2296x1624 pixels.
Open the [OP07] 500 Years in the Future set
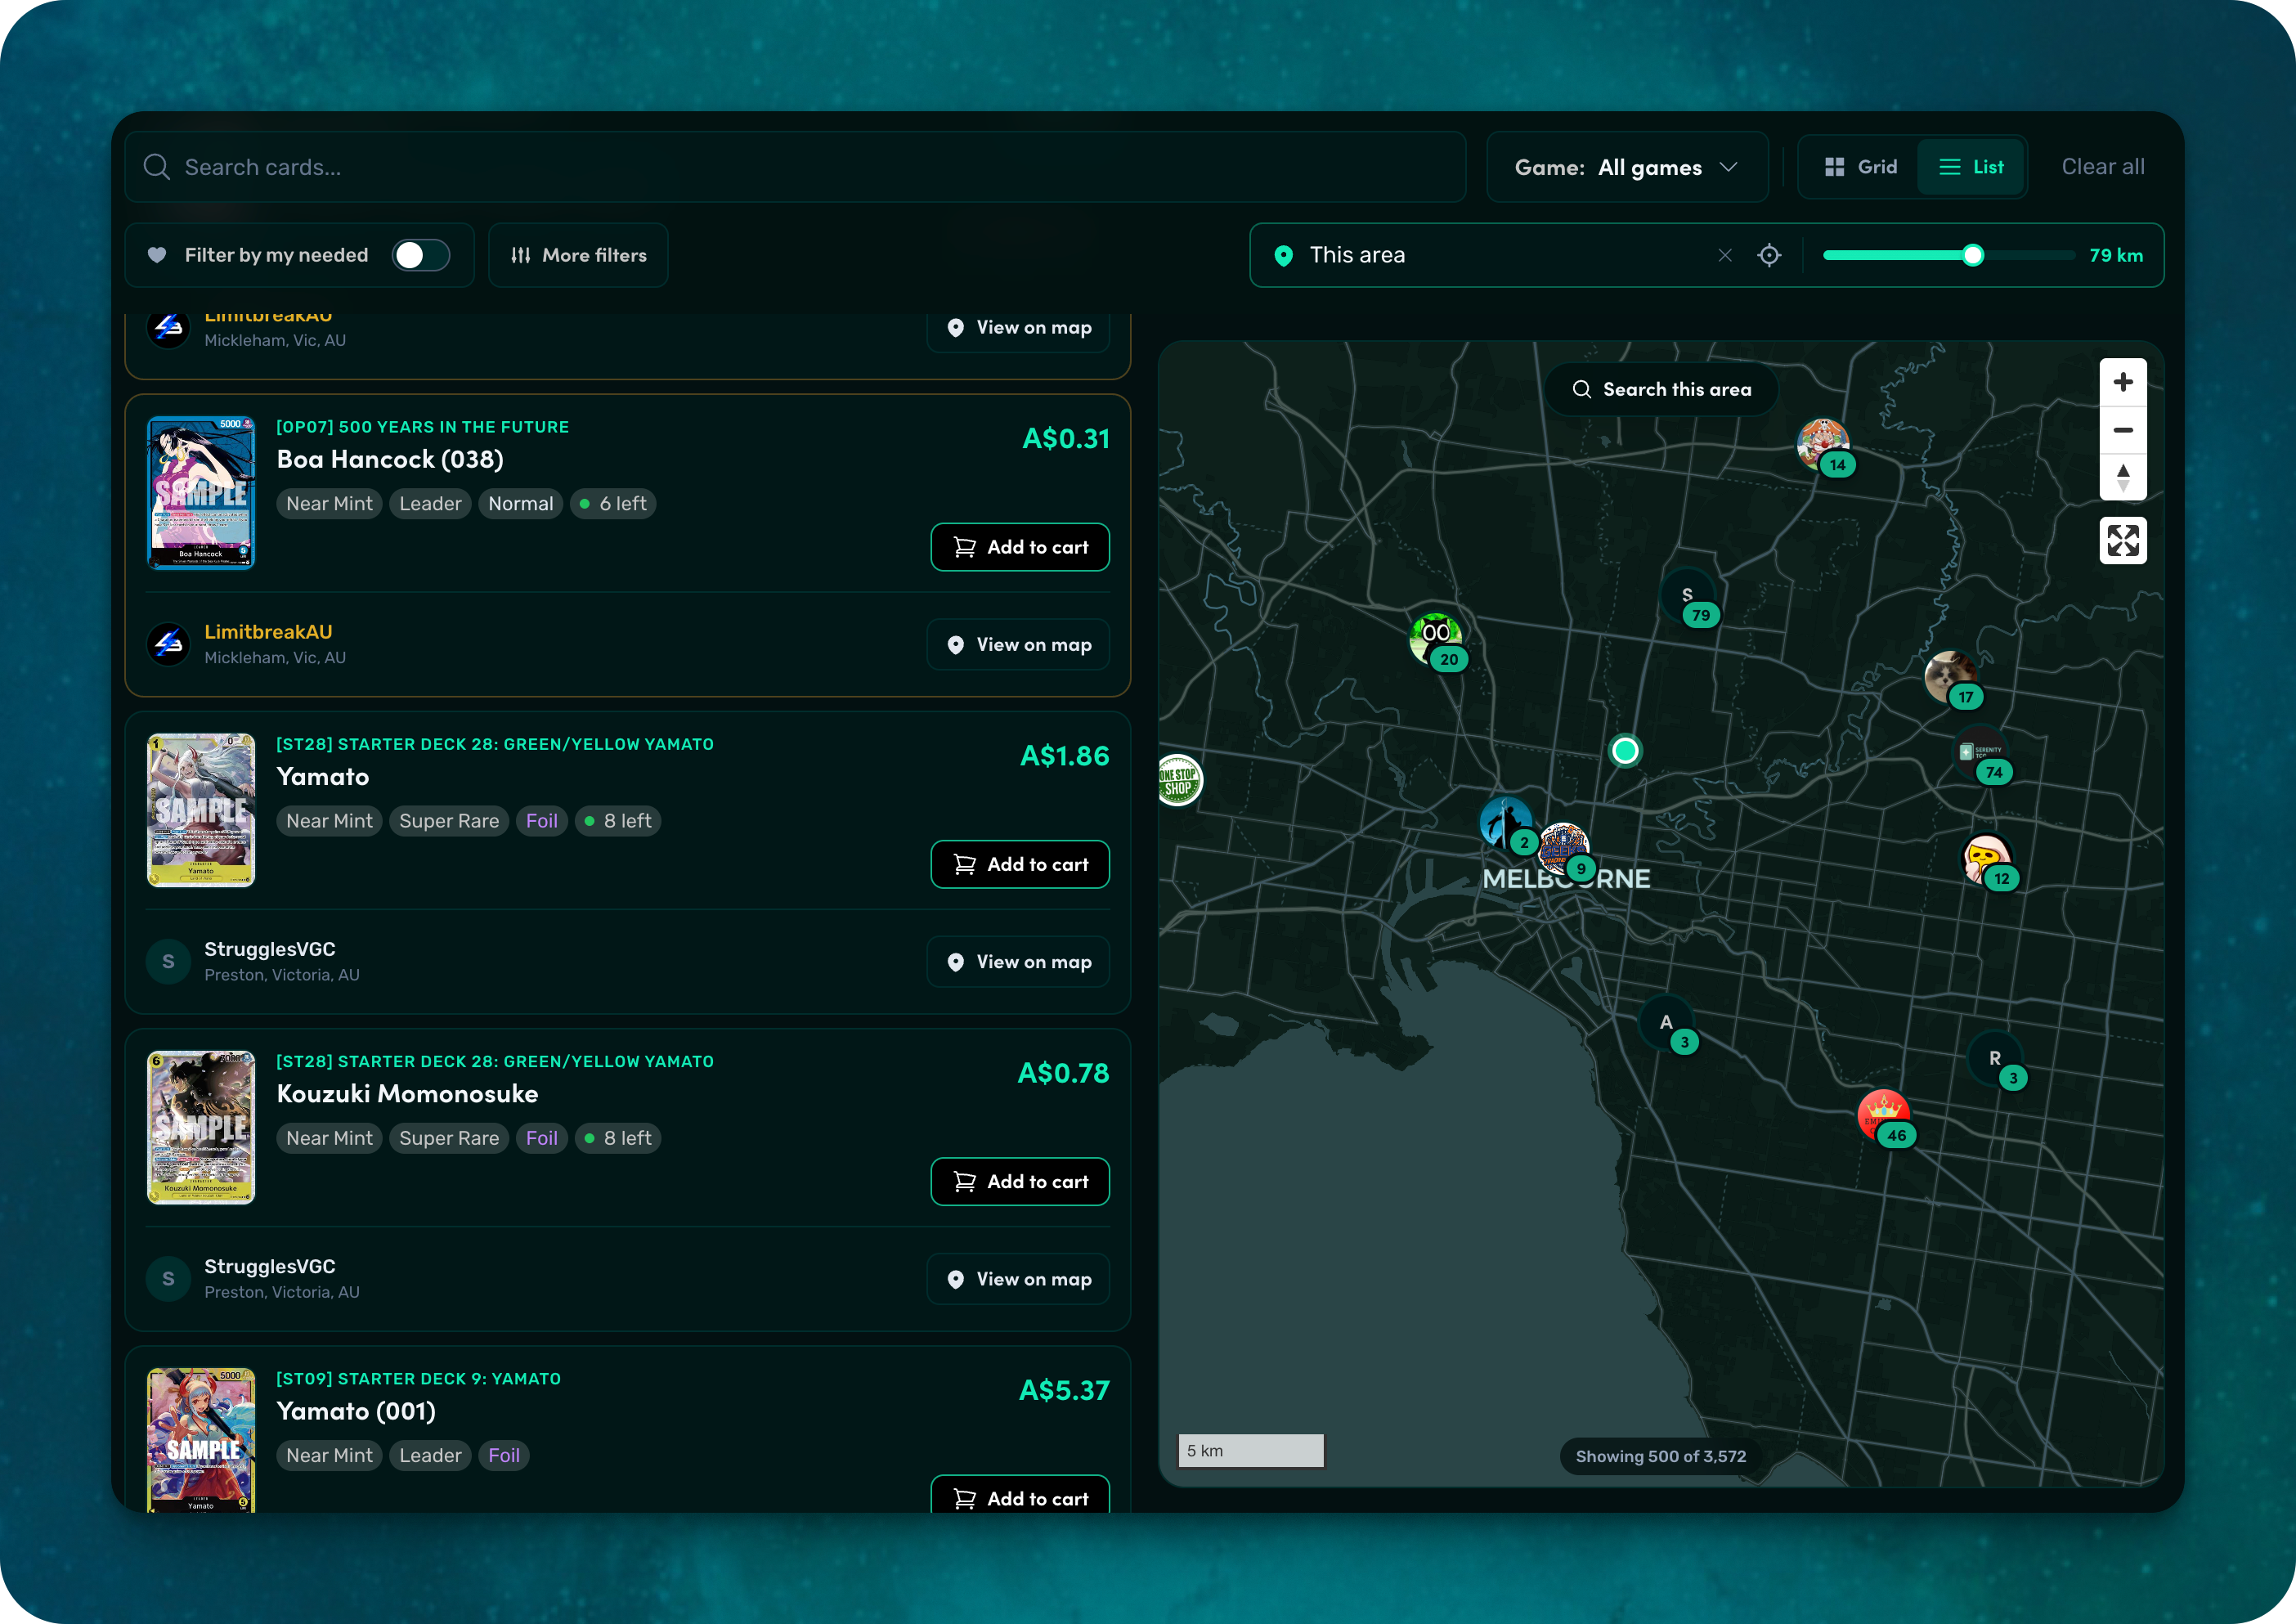click(423, 427)
